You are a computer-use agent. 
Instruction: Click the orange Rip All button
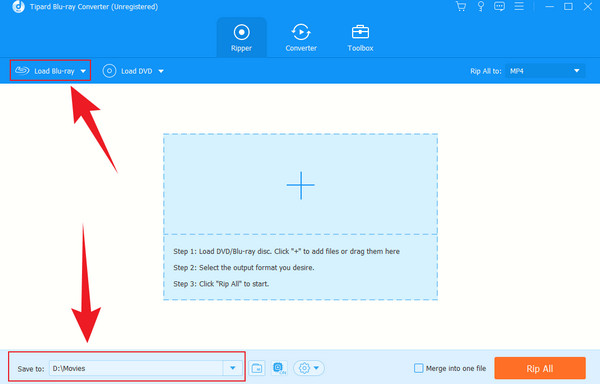pos(540,368)
